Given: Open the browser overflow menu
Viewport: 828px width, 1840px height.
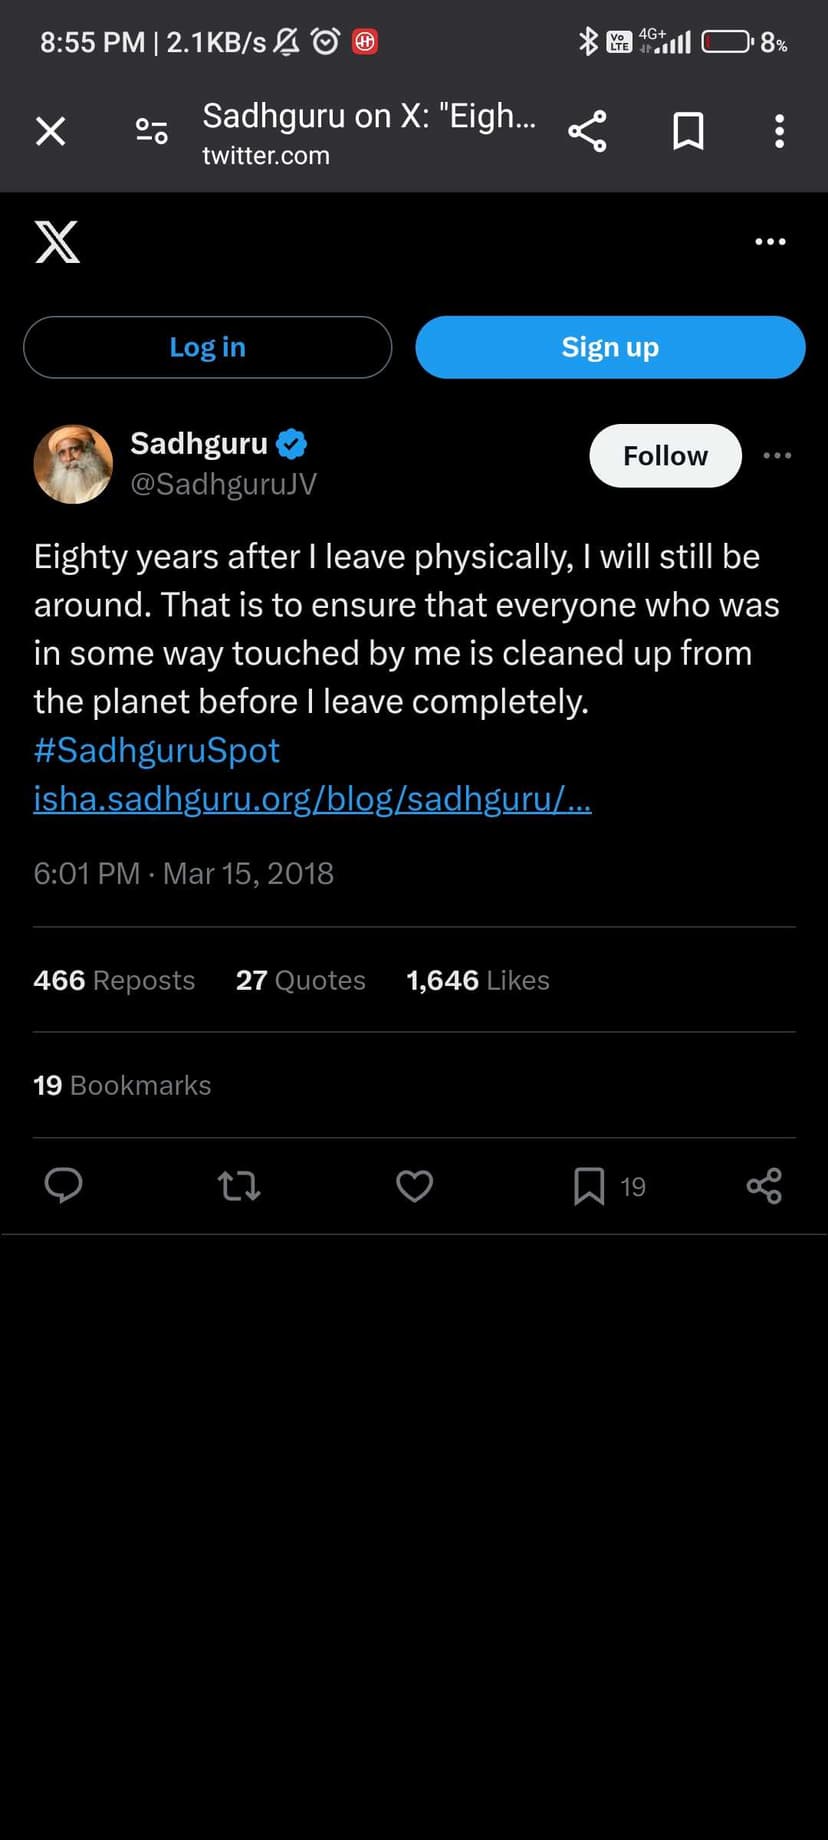Looking at the screenshot, I should [779, 130].
